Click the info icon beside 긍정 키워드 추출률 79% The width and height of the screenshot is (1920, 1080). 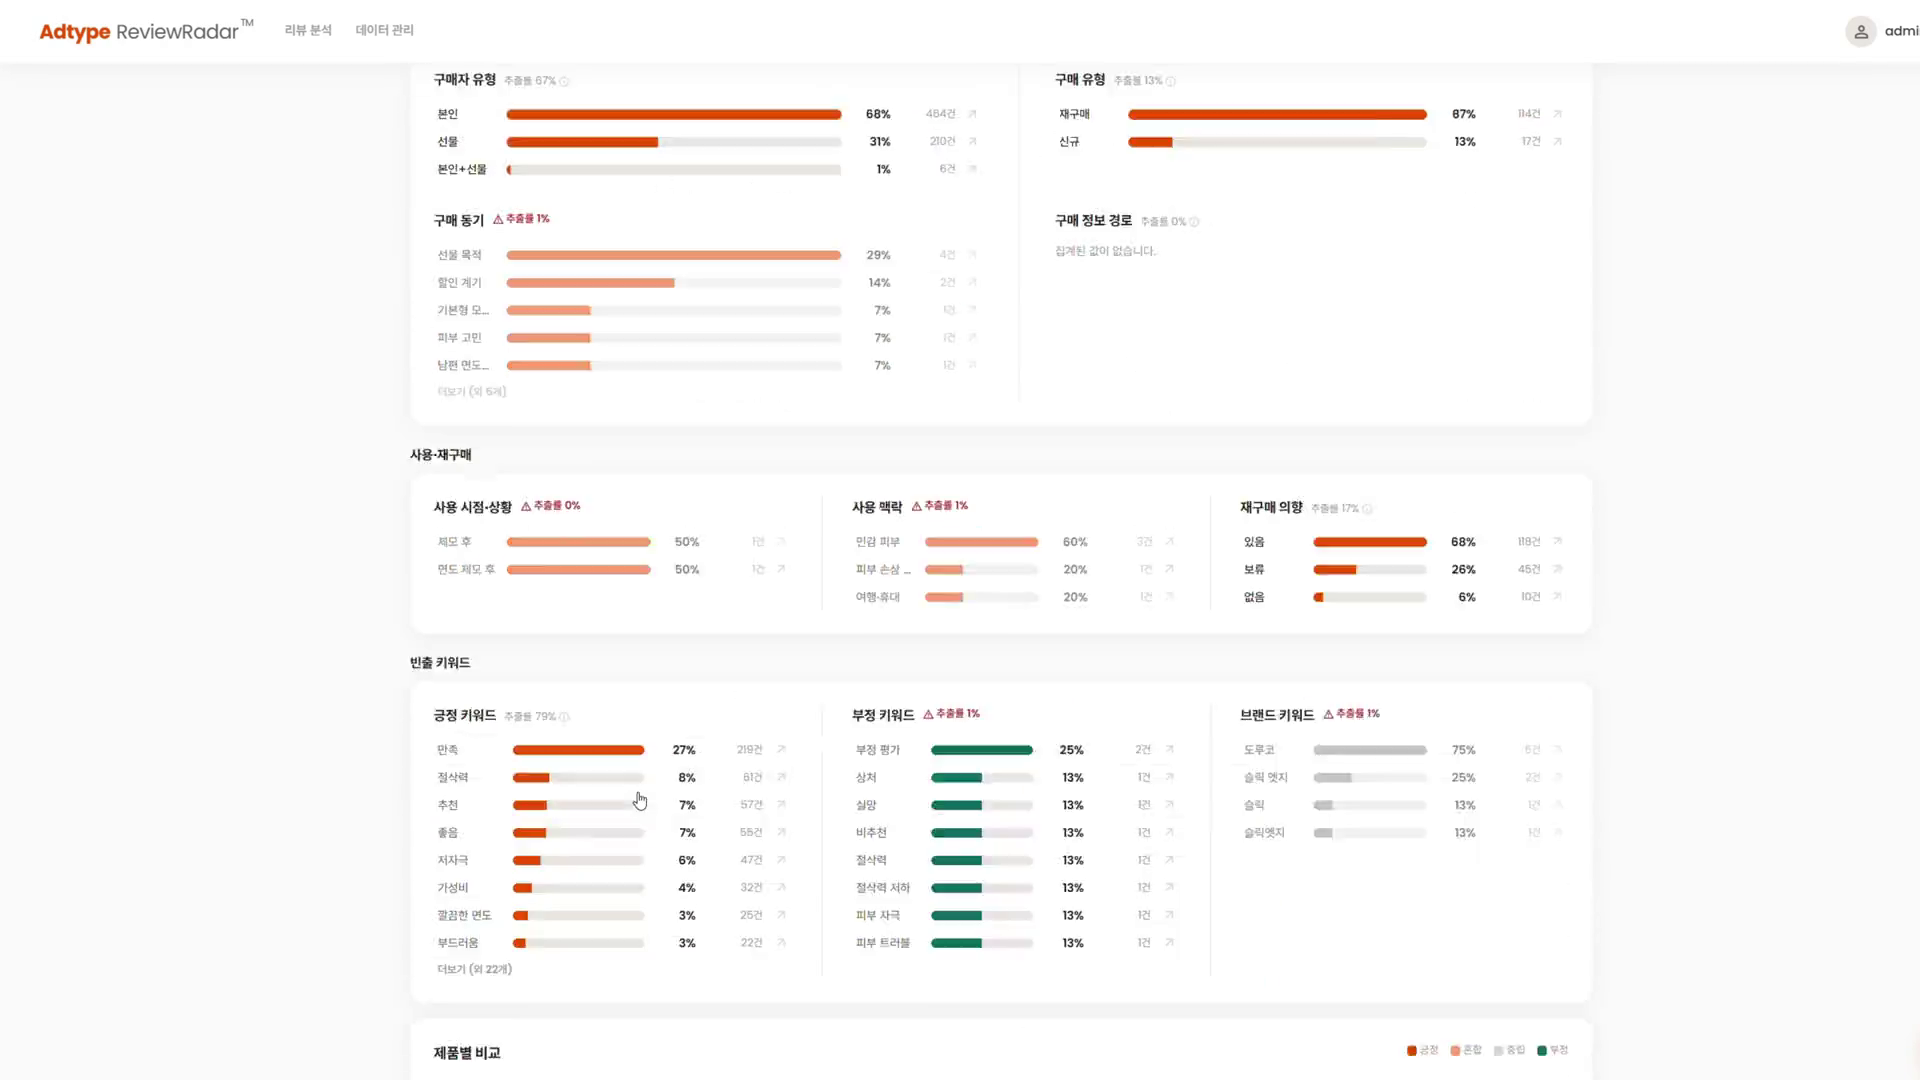[x=565, y=717]
